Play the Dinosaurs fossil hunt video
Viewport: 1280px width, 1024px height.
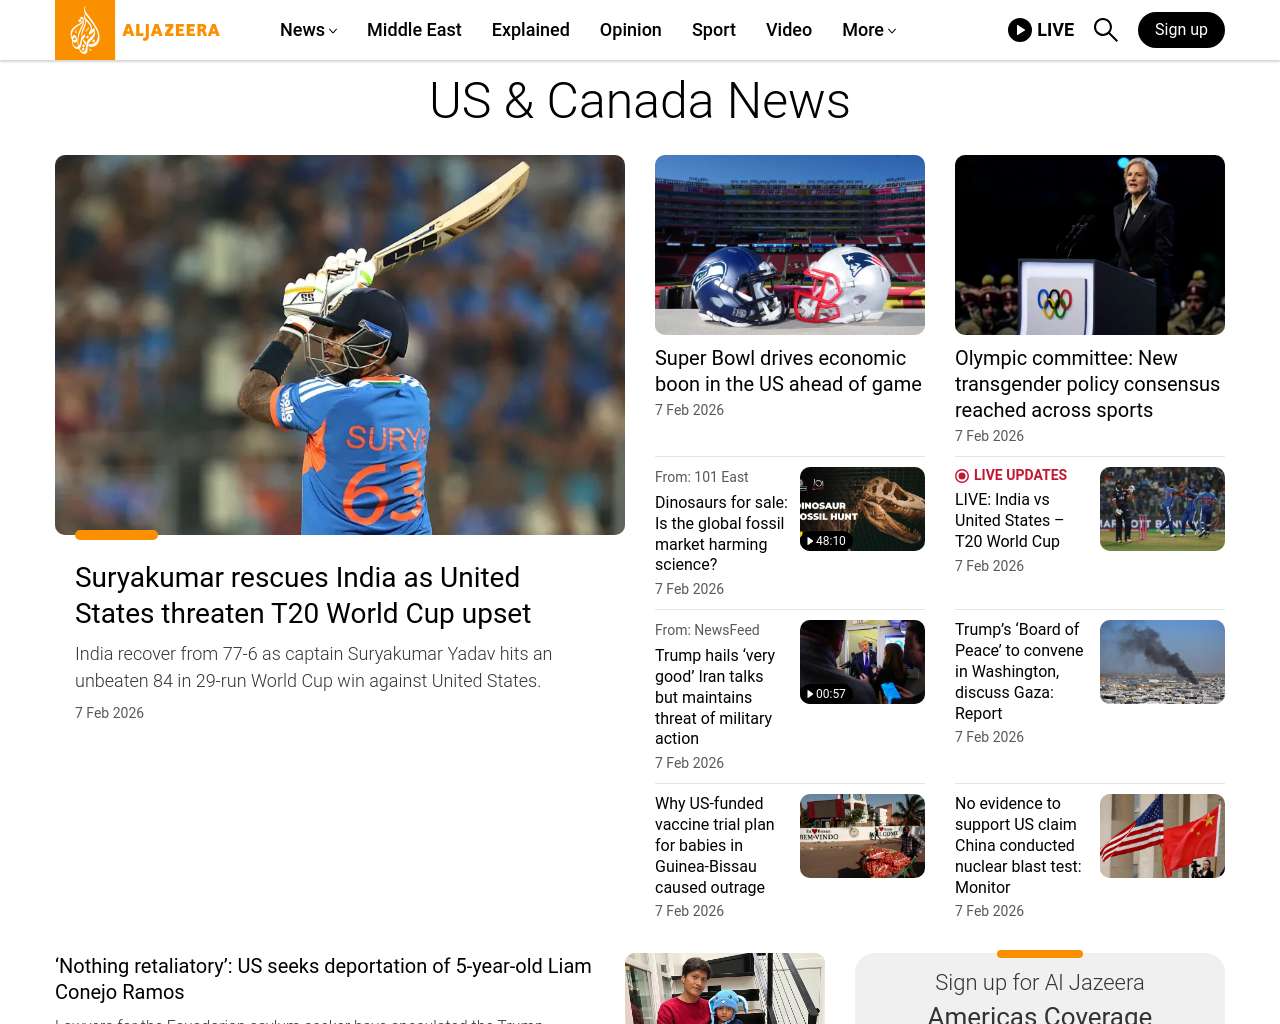862,509
